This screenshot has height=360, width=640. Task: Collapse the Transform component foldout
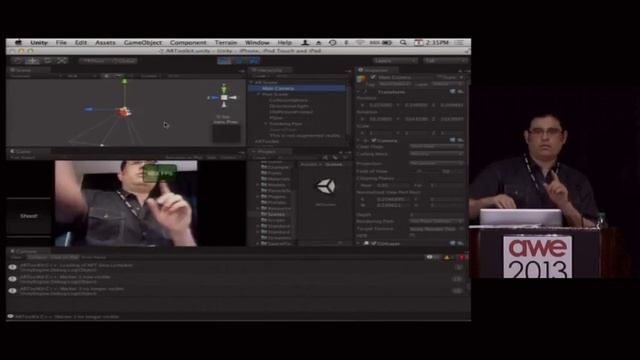(359, 92)
